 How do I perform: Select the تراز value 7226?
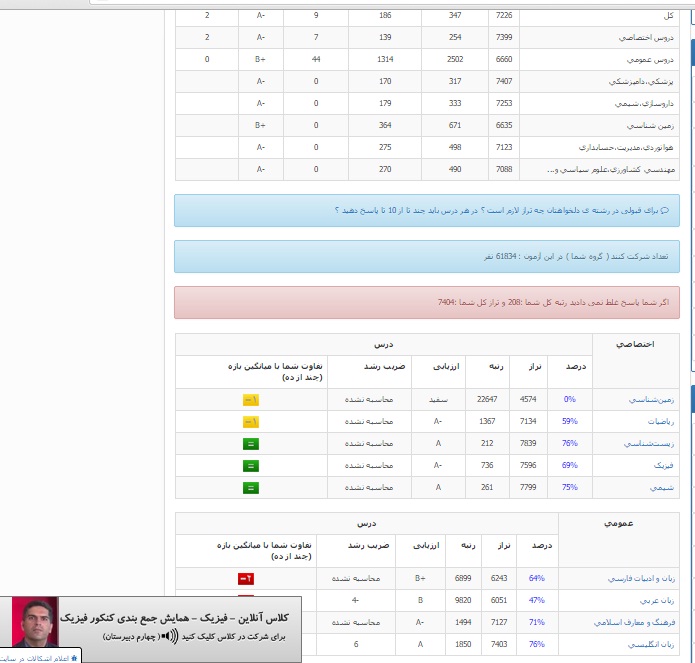(x=504, y=16)
